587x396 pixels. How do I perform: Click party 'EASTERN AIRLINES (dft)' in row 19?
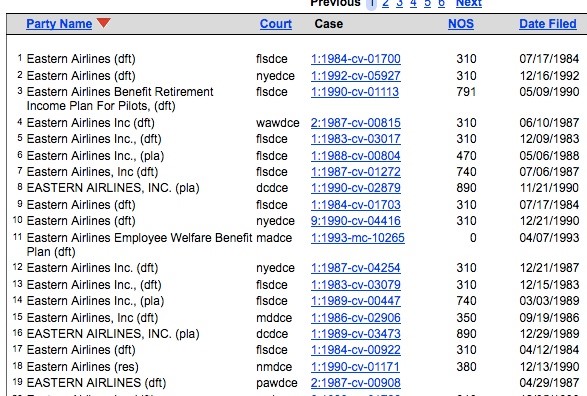click(x=96, y=383)
